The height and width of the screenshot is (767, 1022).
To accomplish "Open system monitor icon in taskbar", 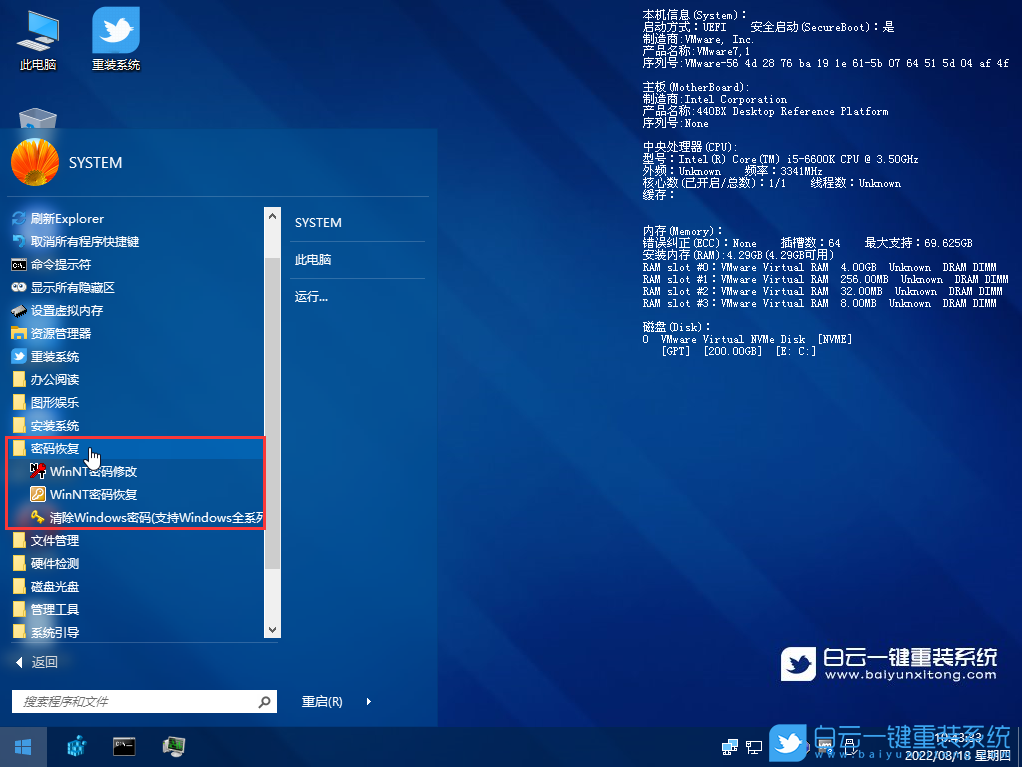I will coord(173,746).
